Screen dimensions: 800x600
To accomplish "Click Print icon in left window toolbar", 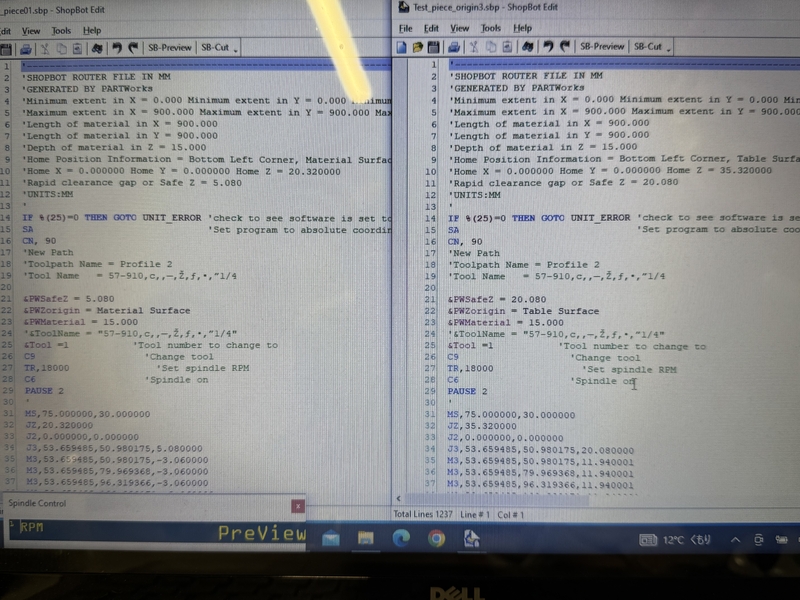I will click(26, 49).
